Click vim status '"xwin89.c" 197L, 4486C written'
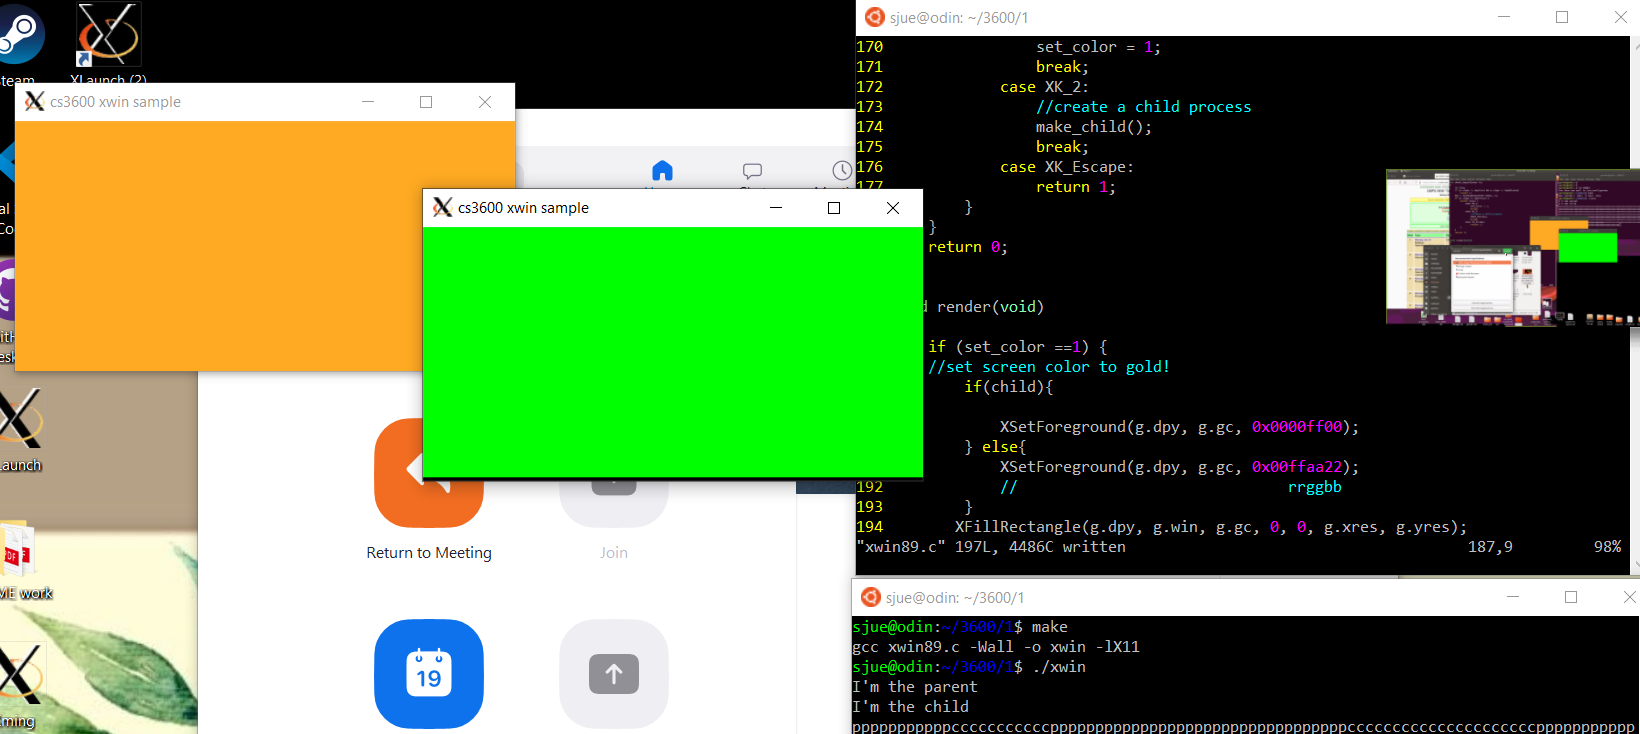1640x734 pixels. point(991,547)
